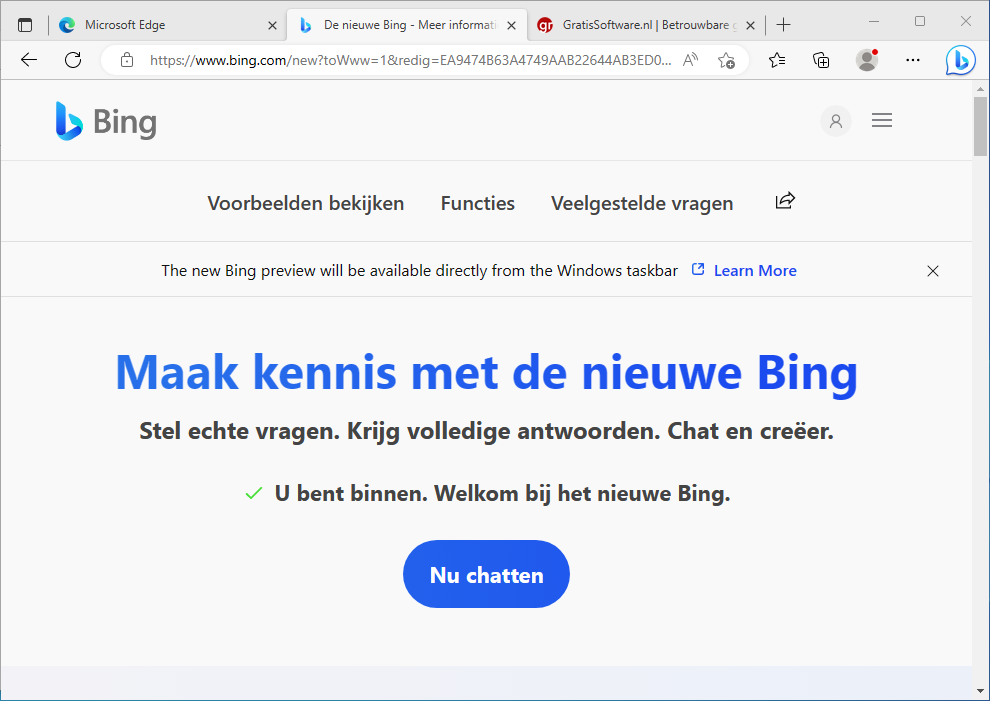Image resolution: width=990 pixels, height=701 pixels.
Task: Open Edge Settings and more menu
Action: click(x=912, y=60)
